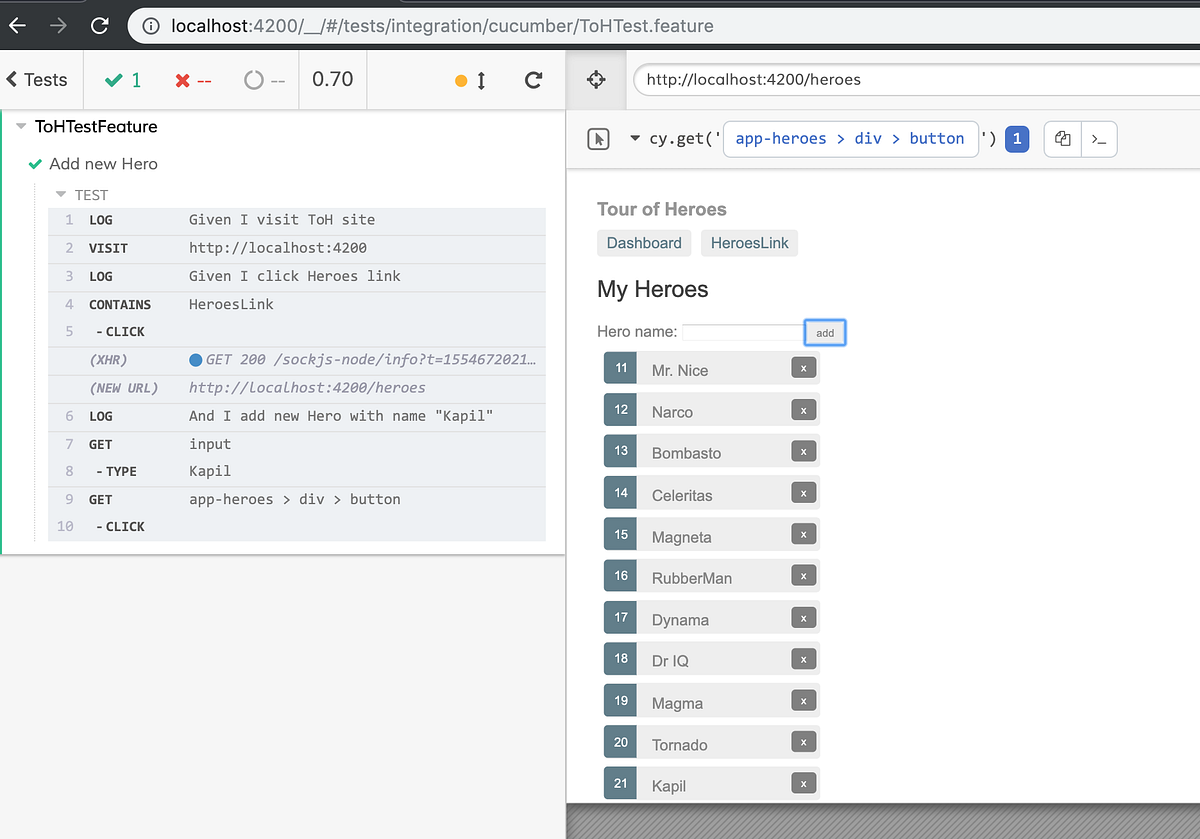The width and height of the screenshot is (1200, 839).
Task: Delete hero Kapil using its x button
Action: (803, 784)
